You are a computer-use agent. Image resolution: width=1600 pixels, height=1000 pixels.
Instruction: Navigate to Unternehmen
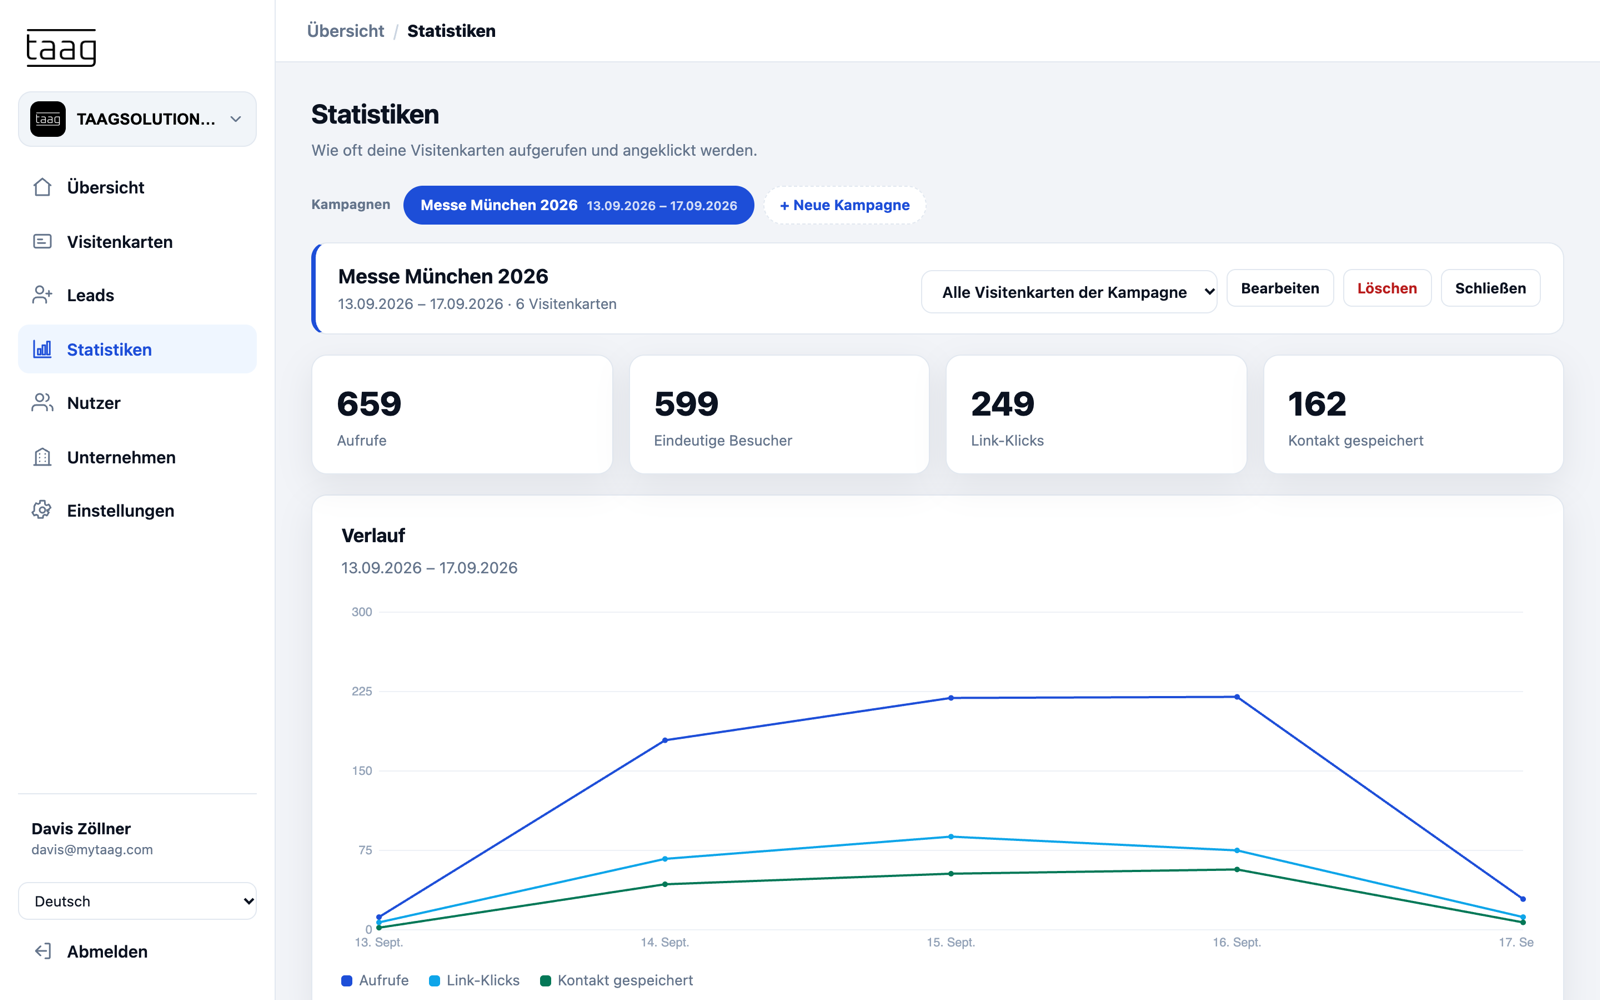pyautogui.click(x=137, y=457)
